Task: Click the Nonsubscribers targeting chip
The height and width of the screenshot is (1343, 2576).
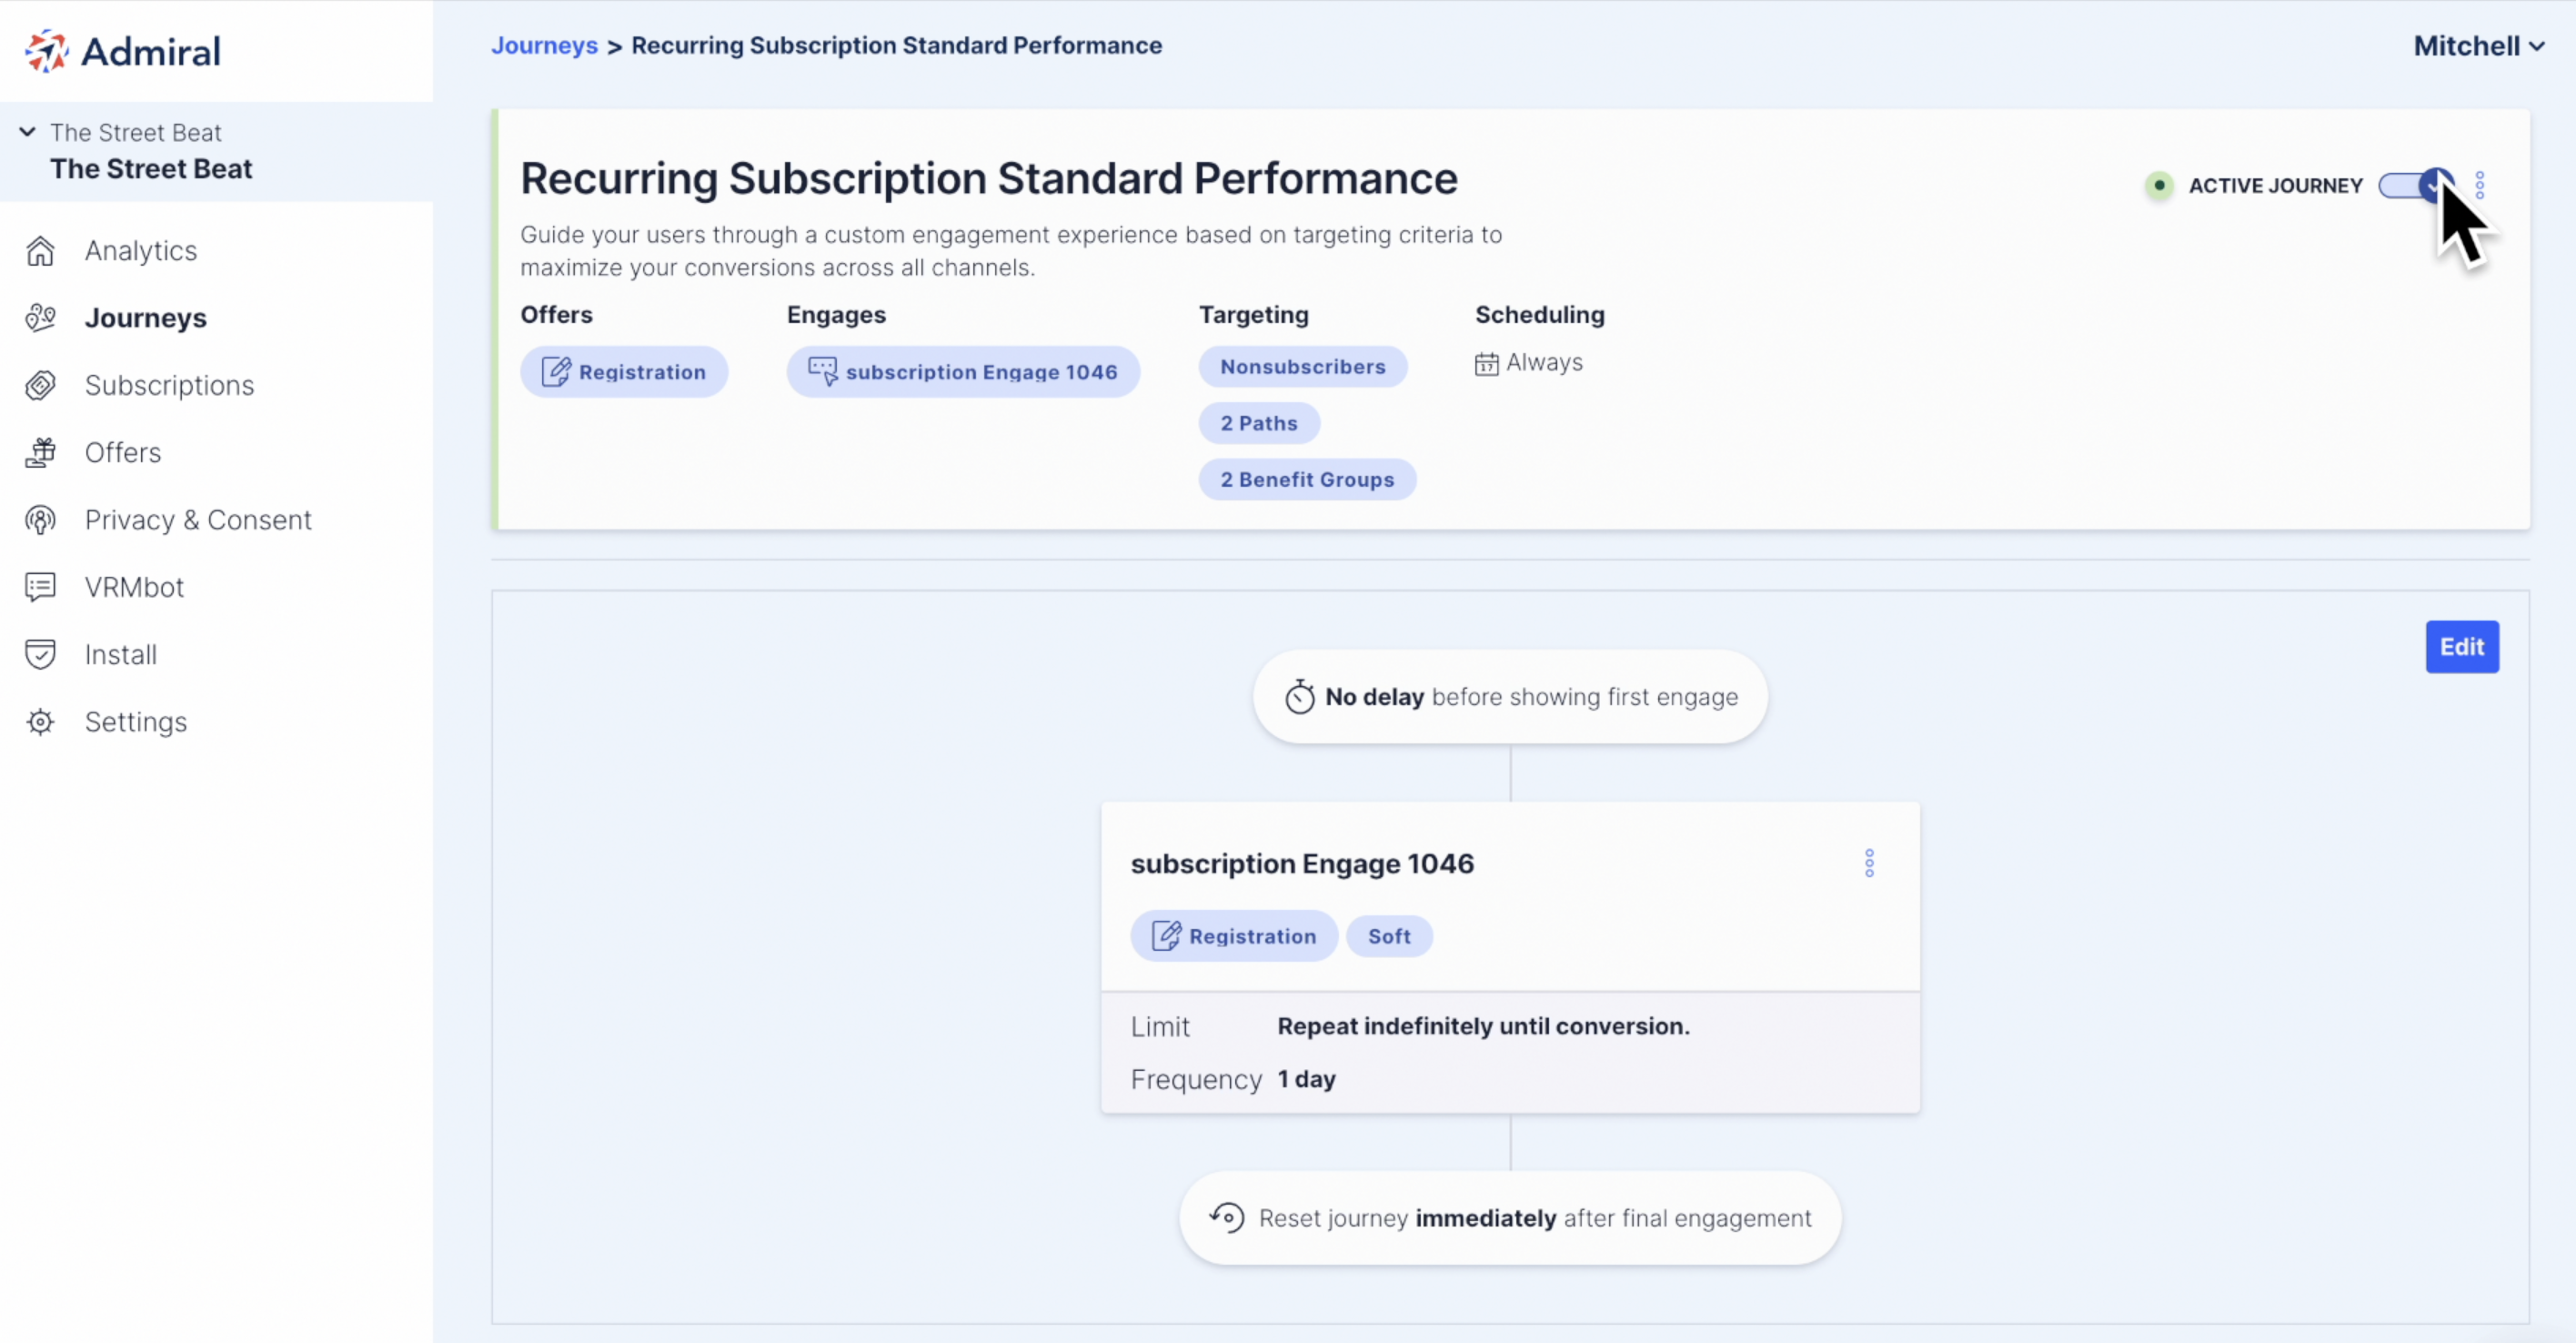Action: 1303,367
